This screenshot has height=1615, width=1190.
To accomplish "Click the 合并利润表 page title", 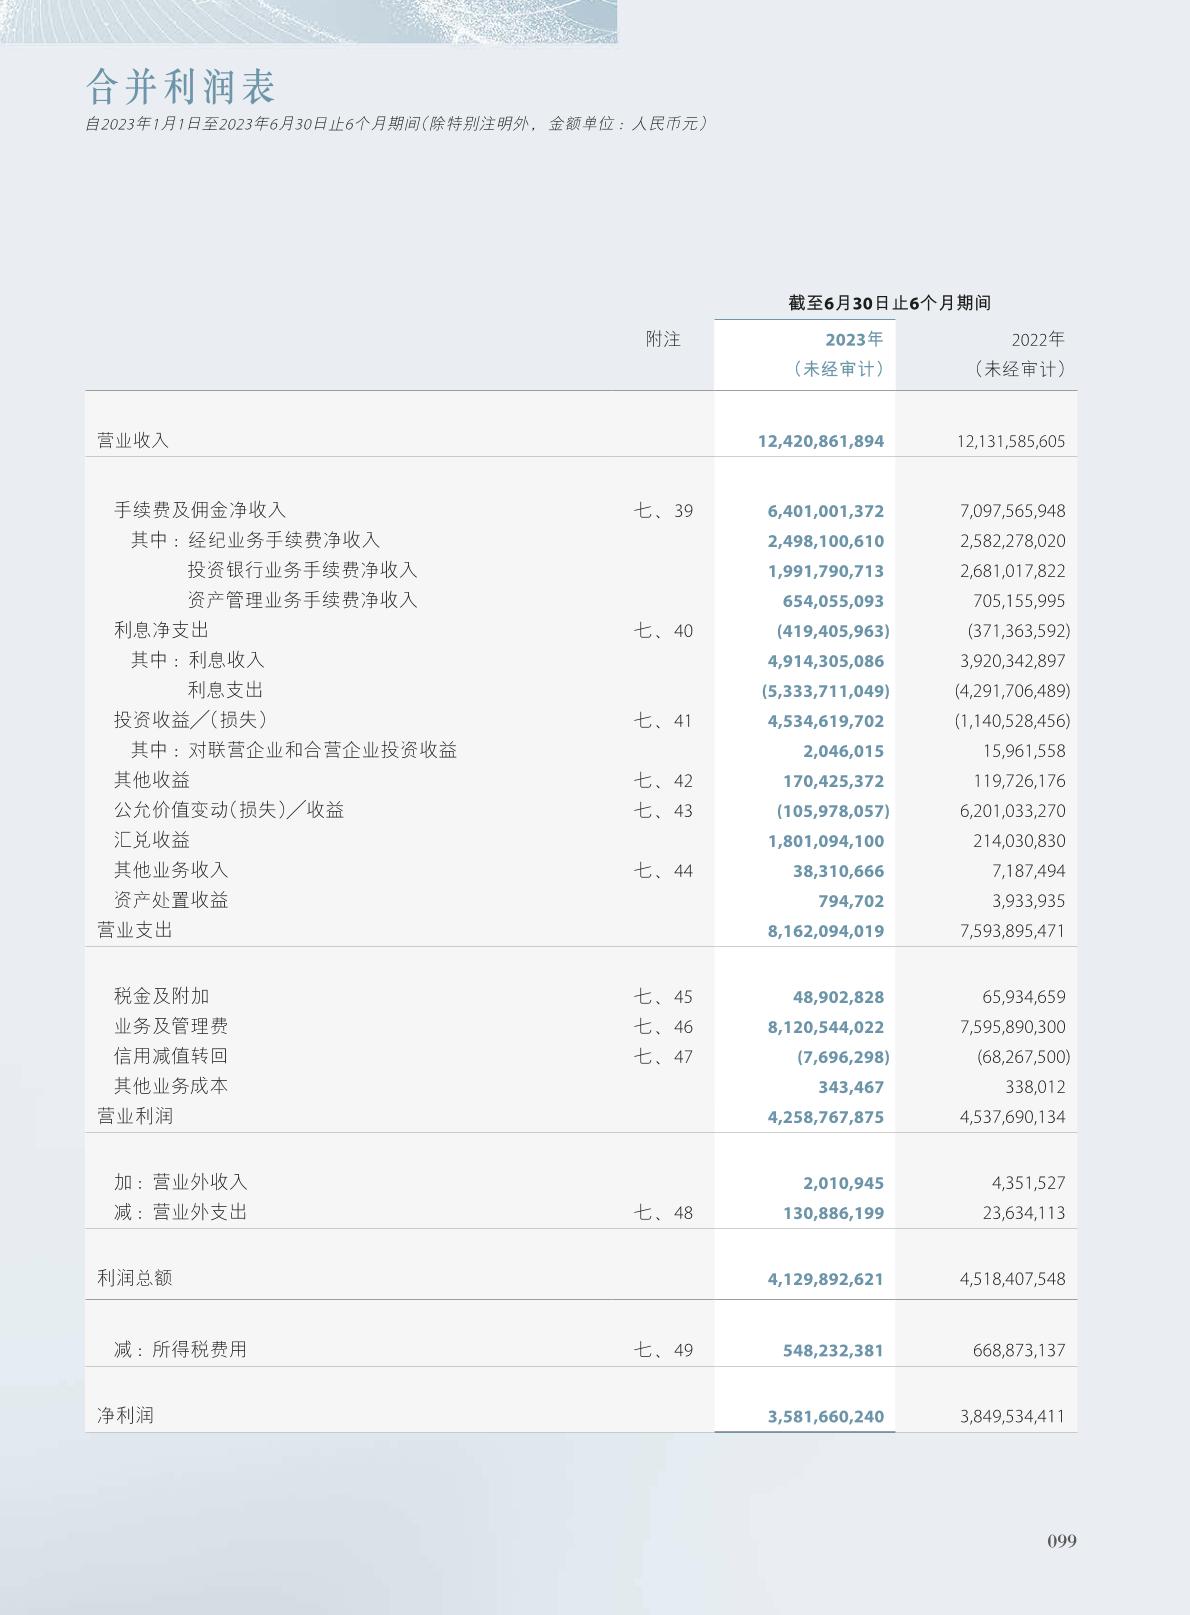I will tap(181, 87).
